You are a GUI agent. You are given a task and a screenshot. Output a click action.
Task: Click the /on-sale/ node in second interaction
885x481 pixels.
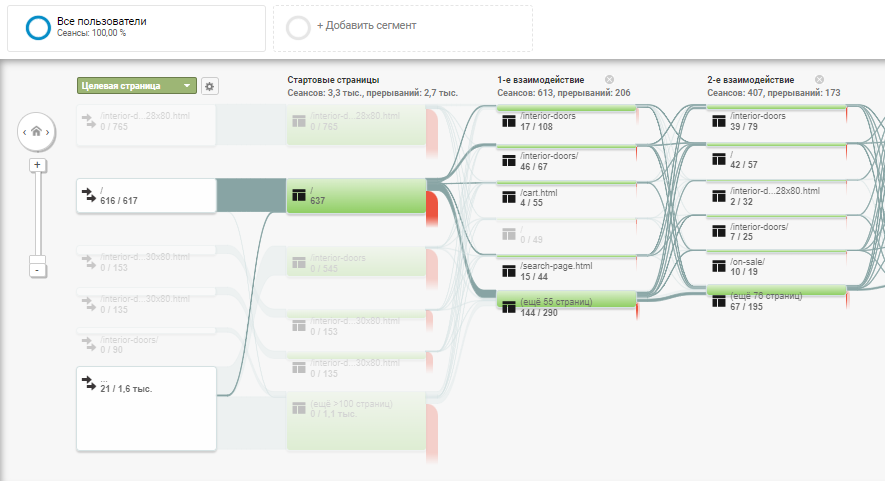(776, 265)
